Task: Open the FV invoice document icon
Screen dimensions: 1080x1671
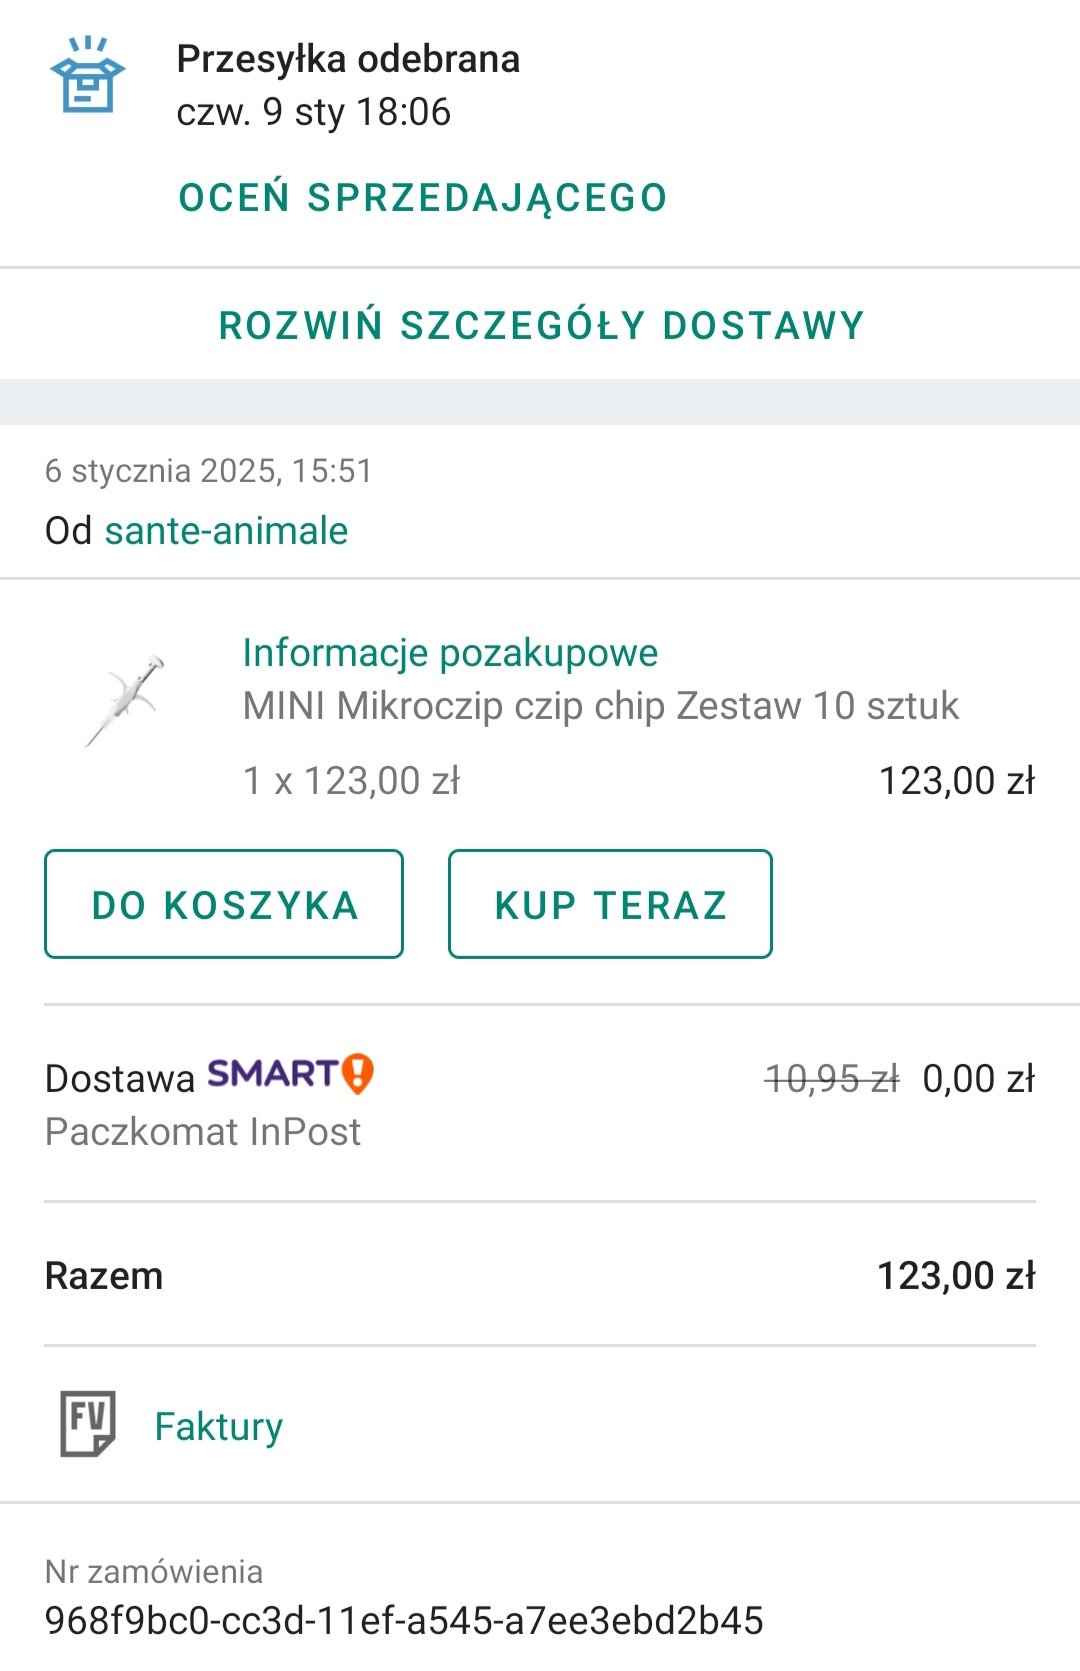Action: coord(88,1423)
